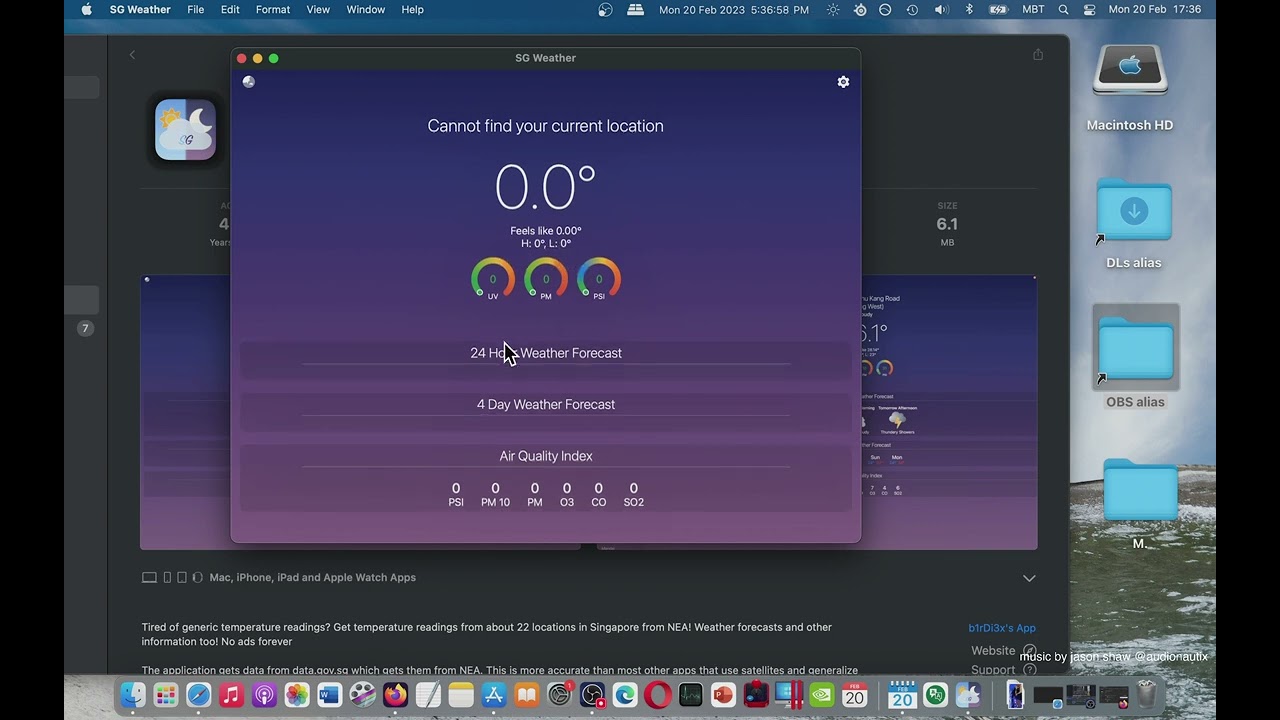The image size is (1280, 720).
Task: Open the Apple menu
Action: tap(87, 9)
